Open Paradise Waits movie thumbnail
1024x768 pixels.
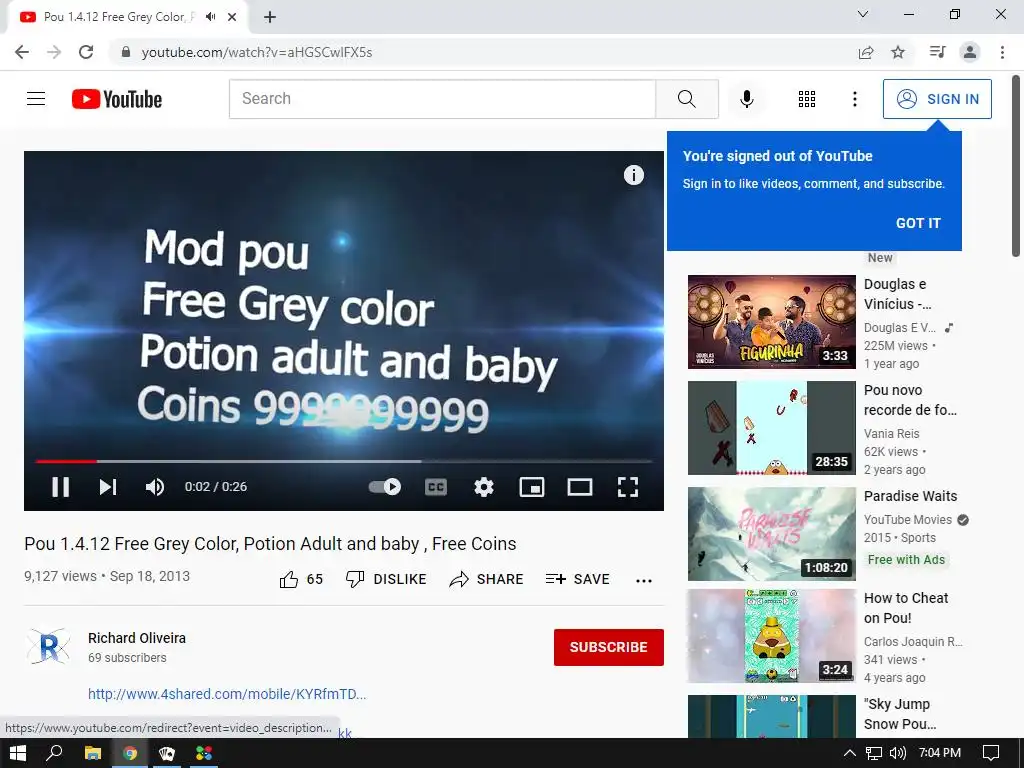pos(771,534)
